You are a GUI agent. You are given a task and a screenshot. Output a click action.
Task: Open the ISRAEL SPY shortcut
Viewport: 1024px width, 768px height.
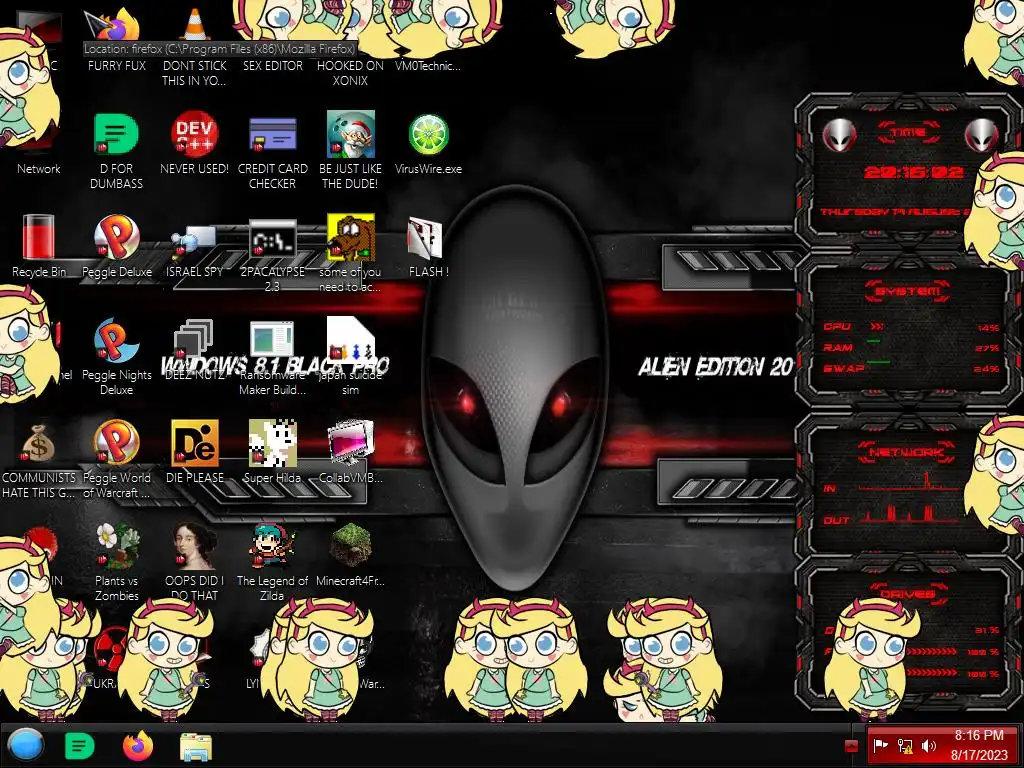pos(194,242)
